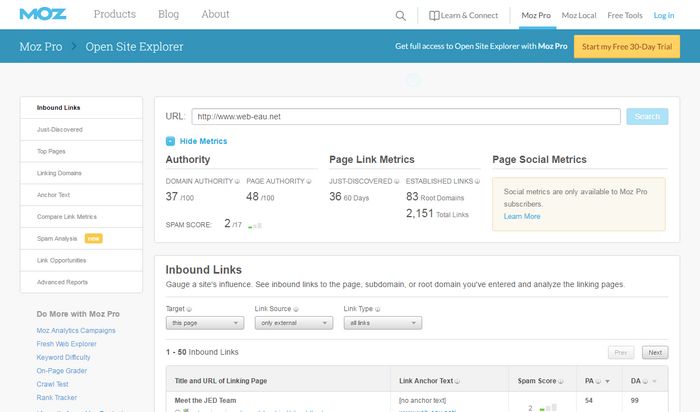Screen dimensions: 700x412
Task: Click the Log in link
Action: pos(664,16)
